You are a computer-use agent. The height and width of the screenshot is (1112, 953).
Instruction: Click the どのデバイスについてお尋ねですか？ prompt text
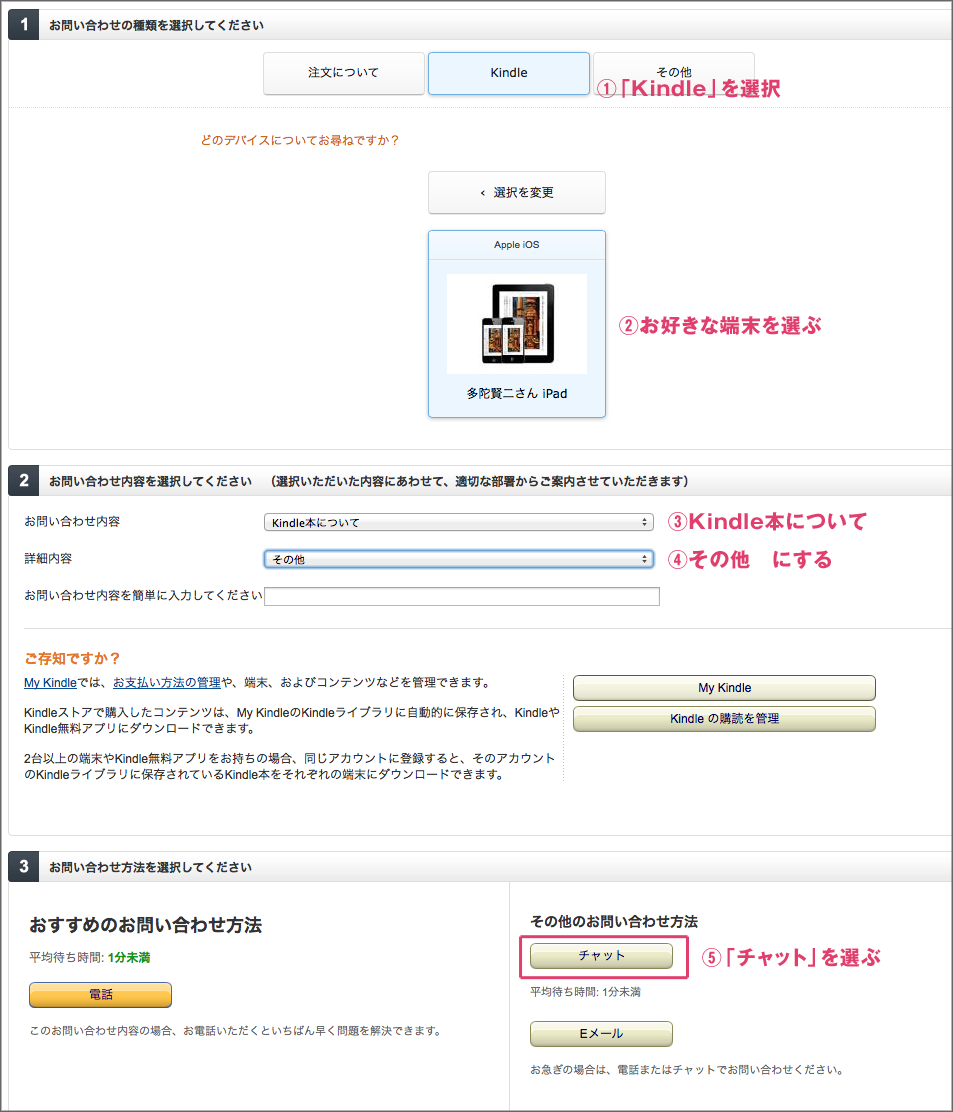[299, 140]
